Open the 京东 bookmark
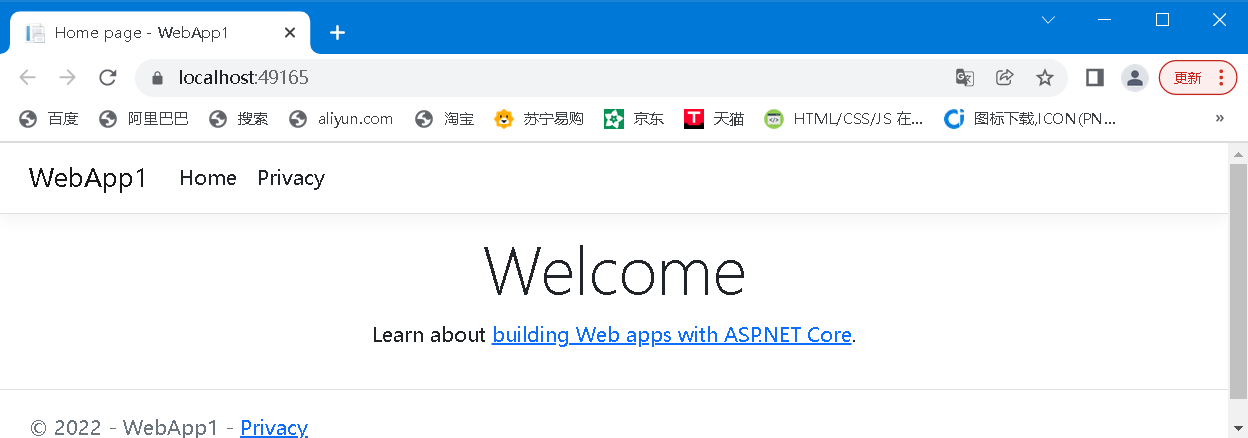Image resolution: width=1248 pixels, height=438 pixels. click(635, 119)
